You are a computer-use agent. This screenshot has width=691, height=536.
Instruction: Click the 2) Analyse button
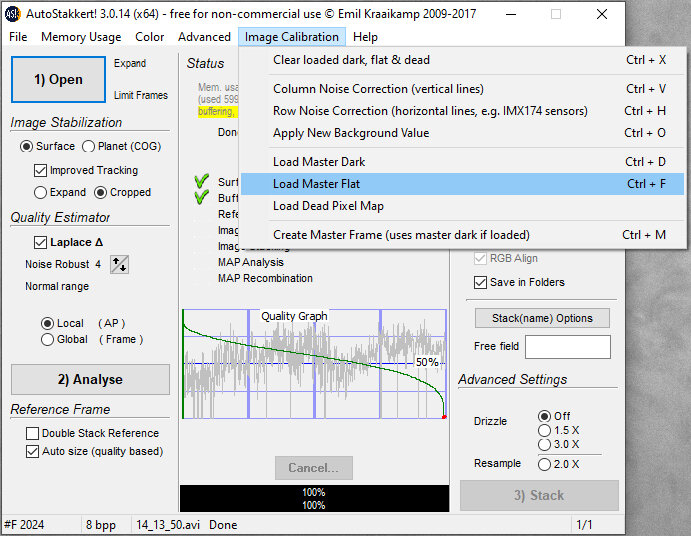click(x=90, y=380)
